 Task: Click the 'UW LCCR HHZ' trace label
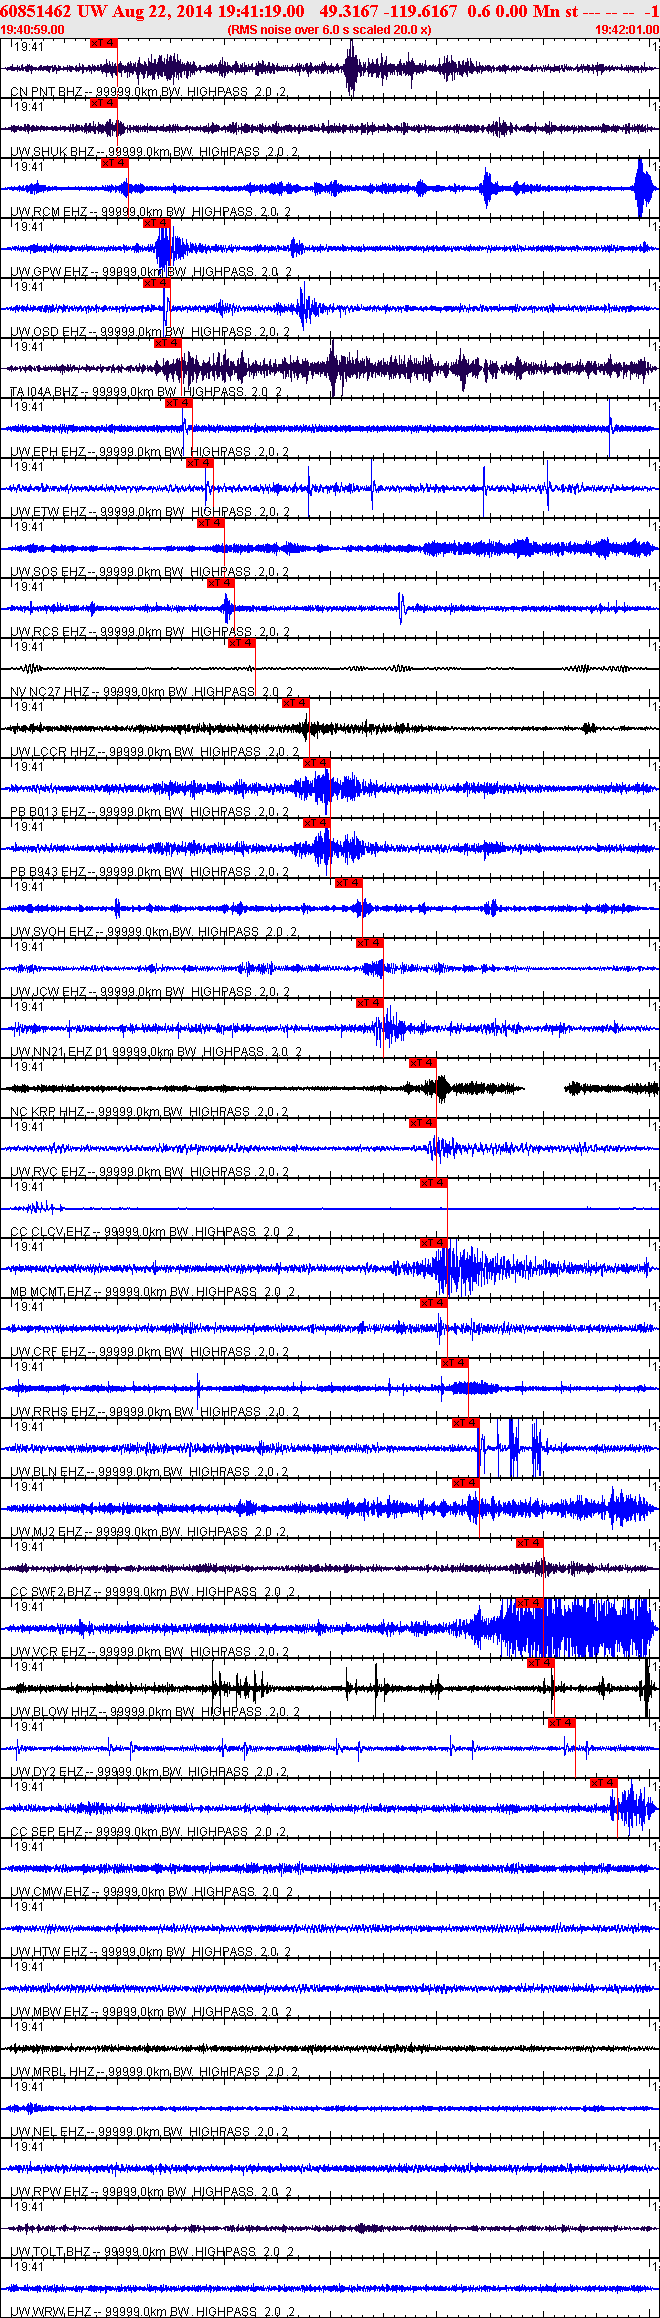(53, 752)
